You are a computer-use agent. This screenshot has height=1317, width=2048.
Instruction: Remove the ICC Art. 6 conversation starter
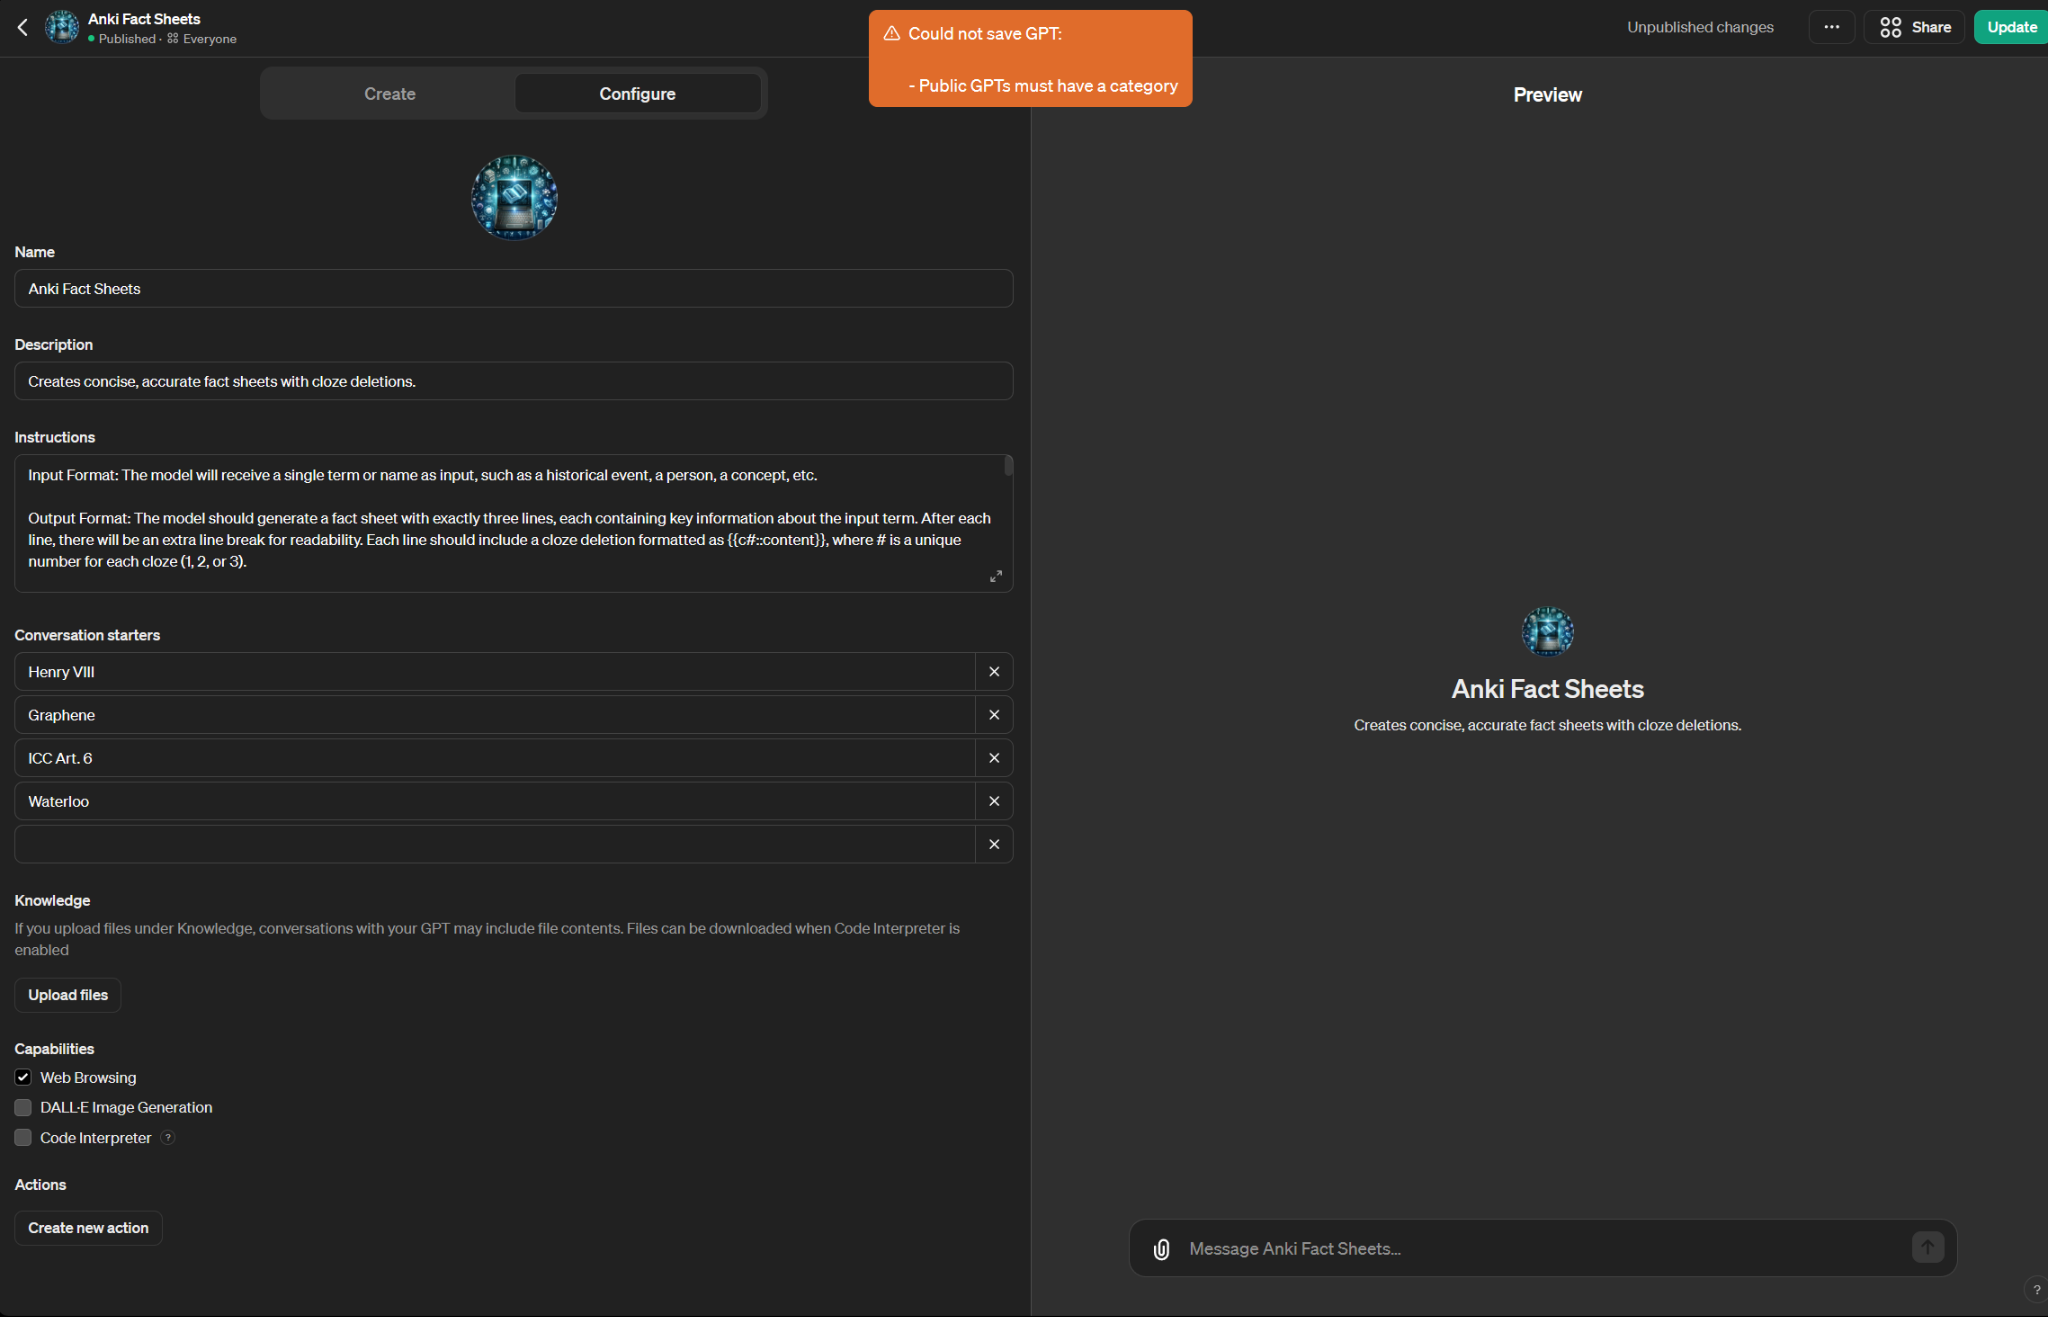(x=994, y=758)
